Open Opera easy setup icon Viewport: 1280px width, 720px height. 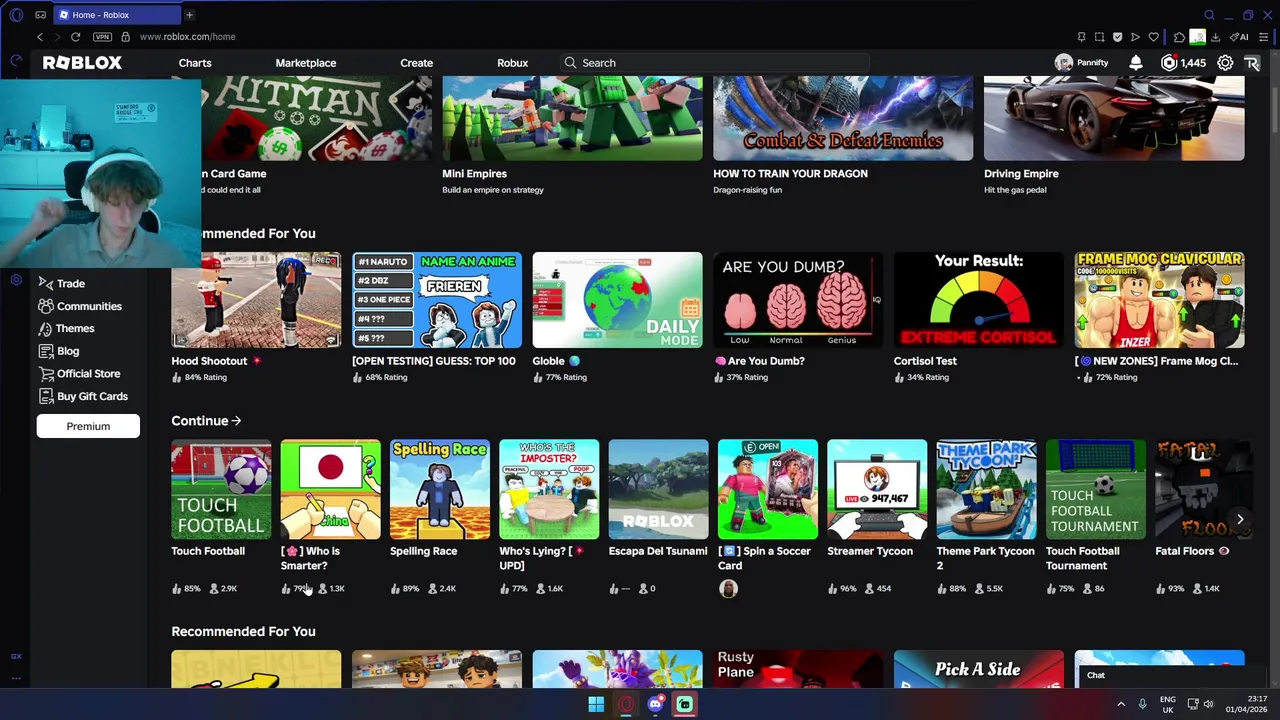(x=1263, y=37)
